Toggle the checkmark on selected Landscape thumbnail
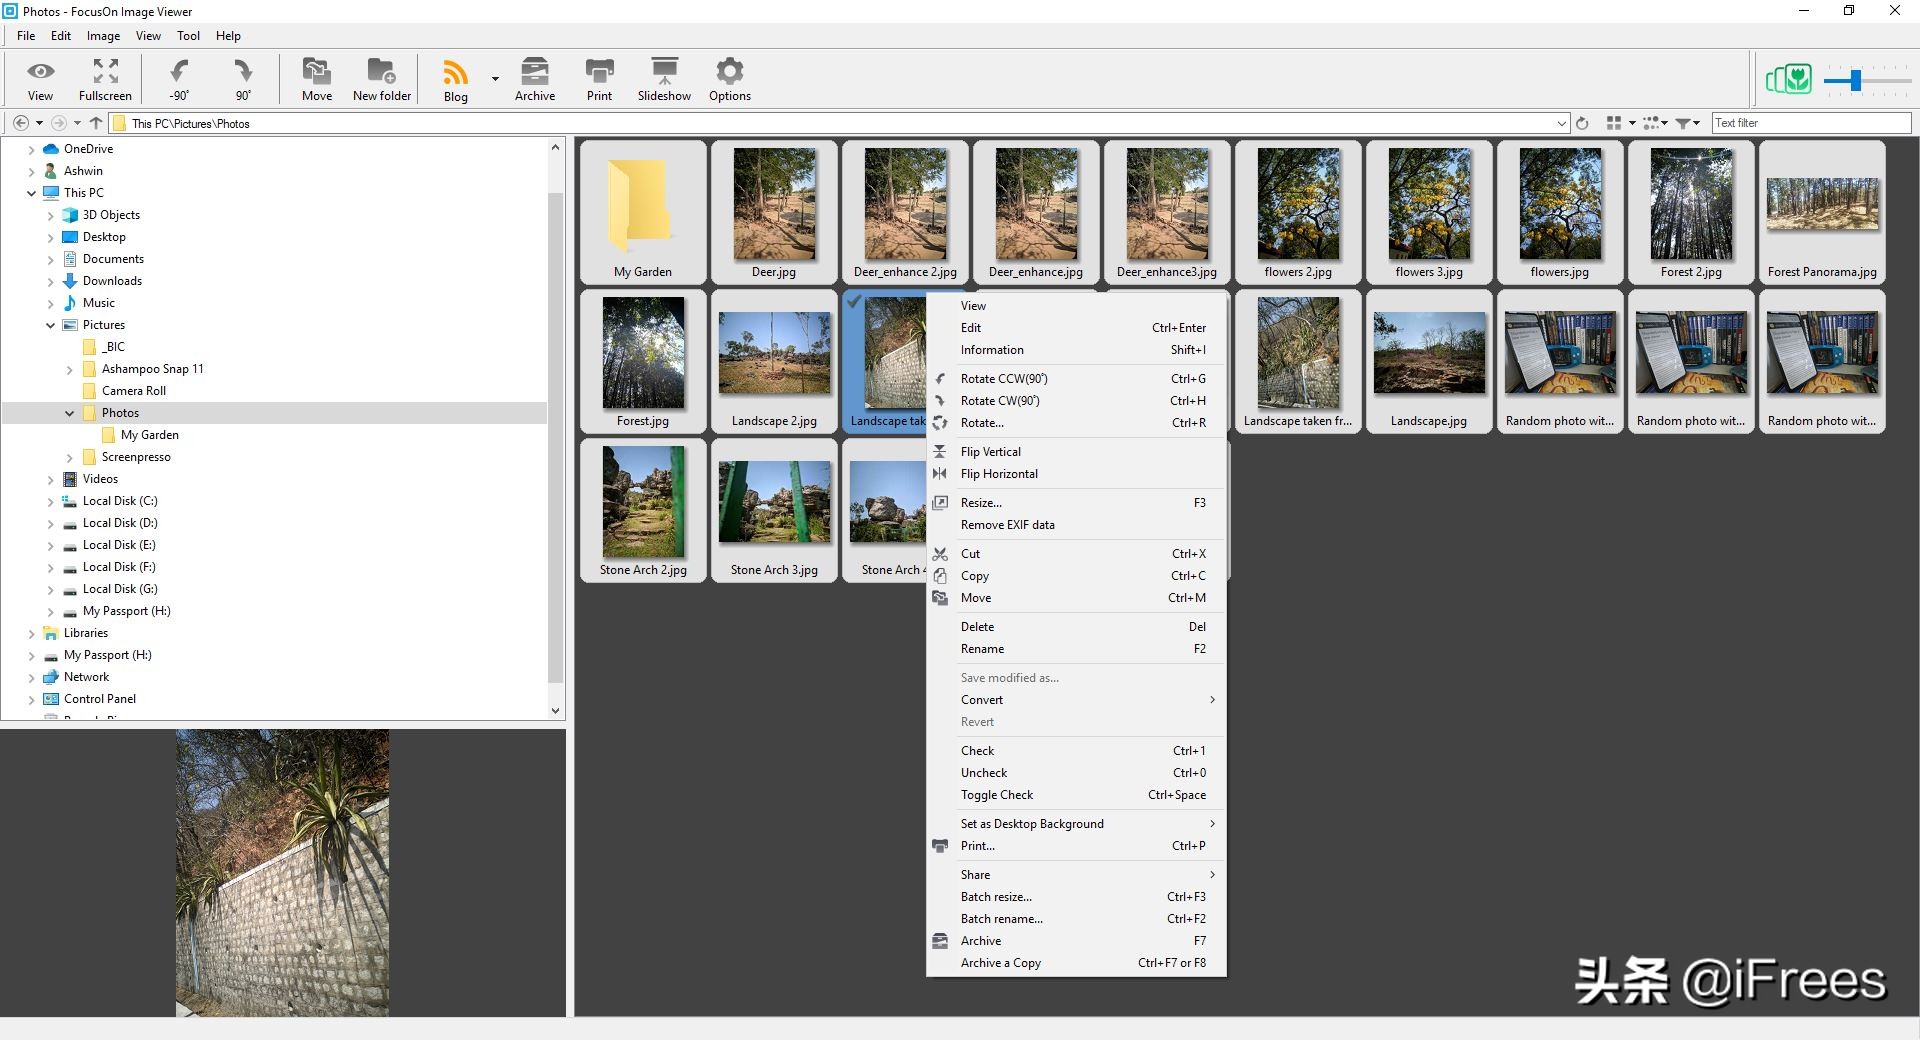This screenshot has height=1040, width=1920. pos(854,302)
